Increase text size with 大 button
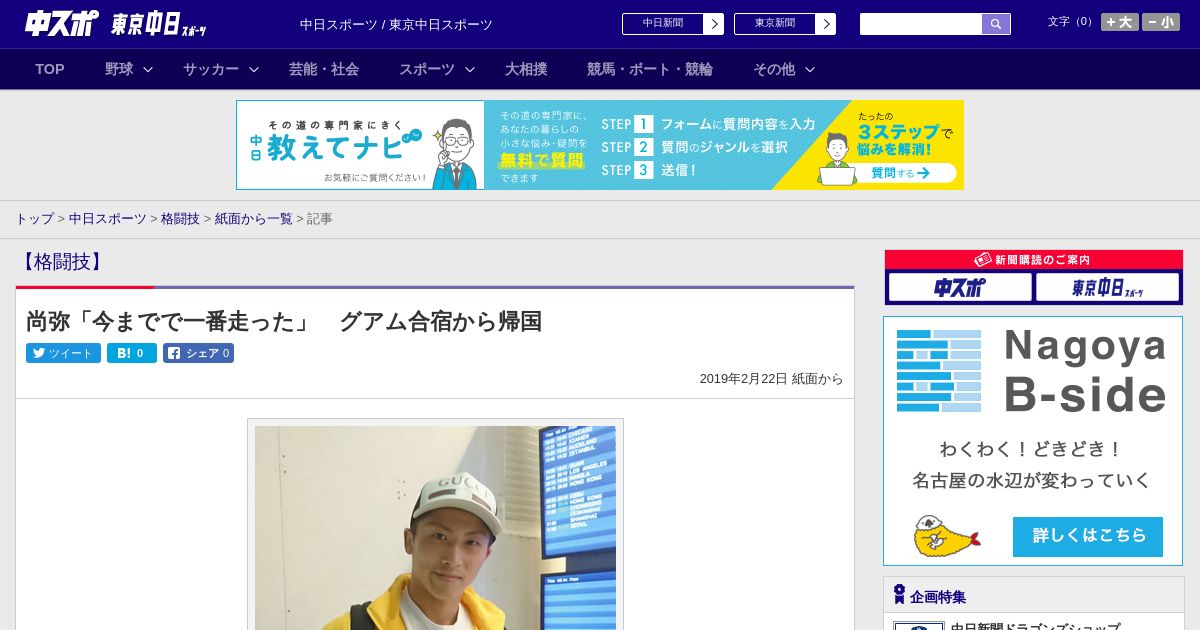The width and height of the screenshot is (1200, 630). 1120,22
